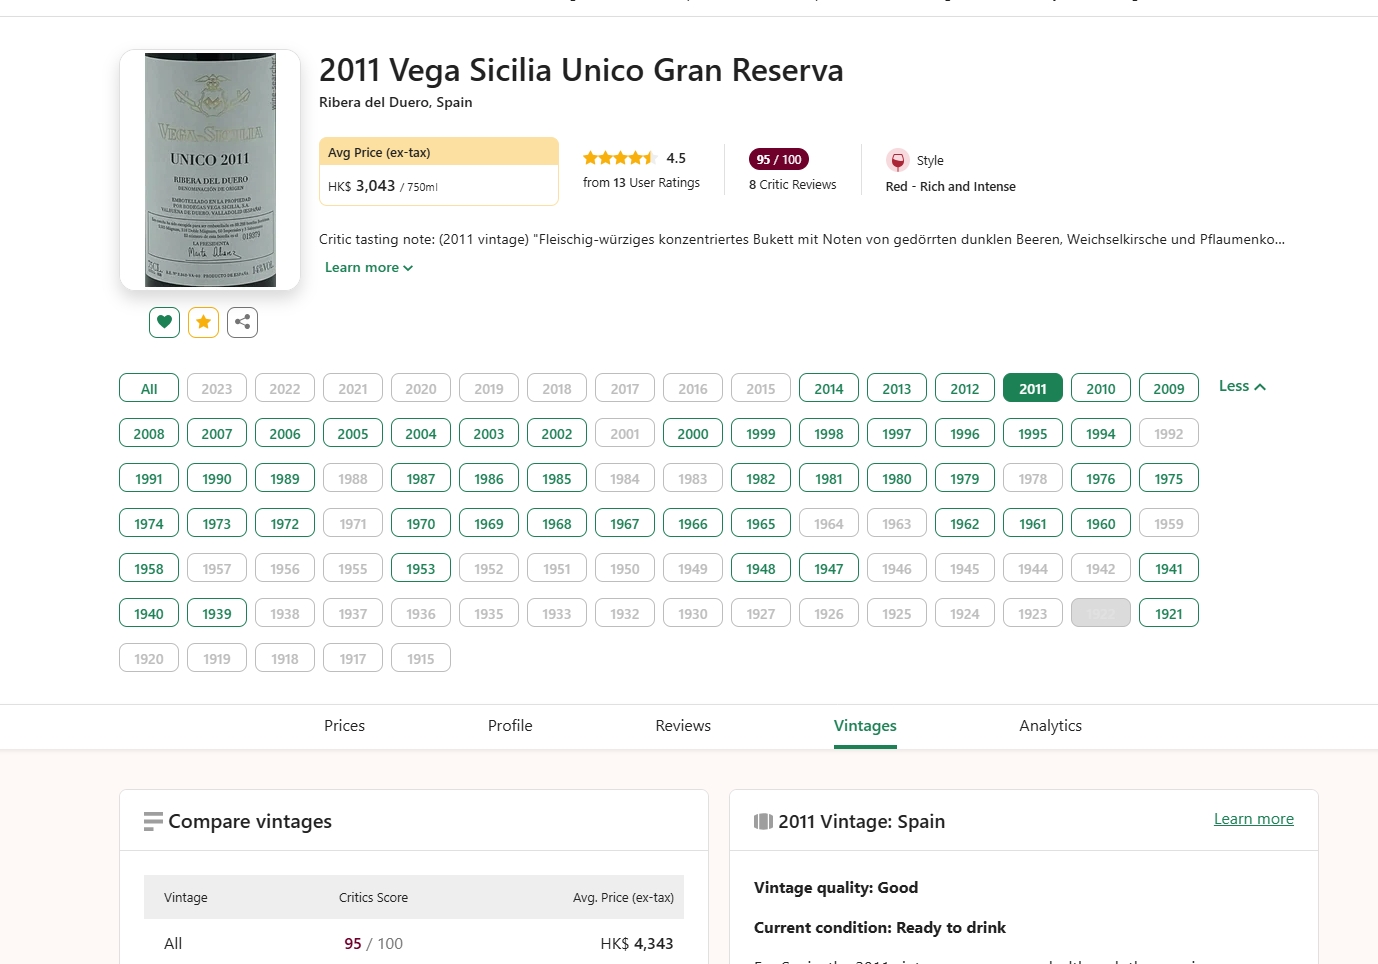
Task: Go to the 1970 vintage
Action: (x=421, y=523)
